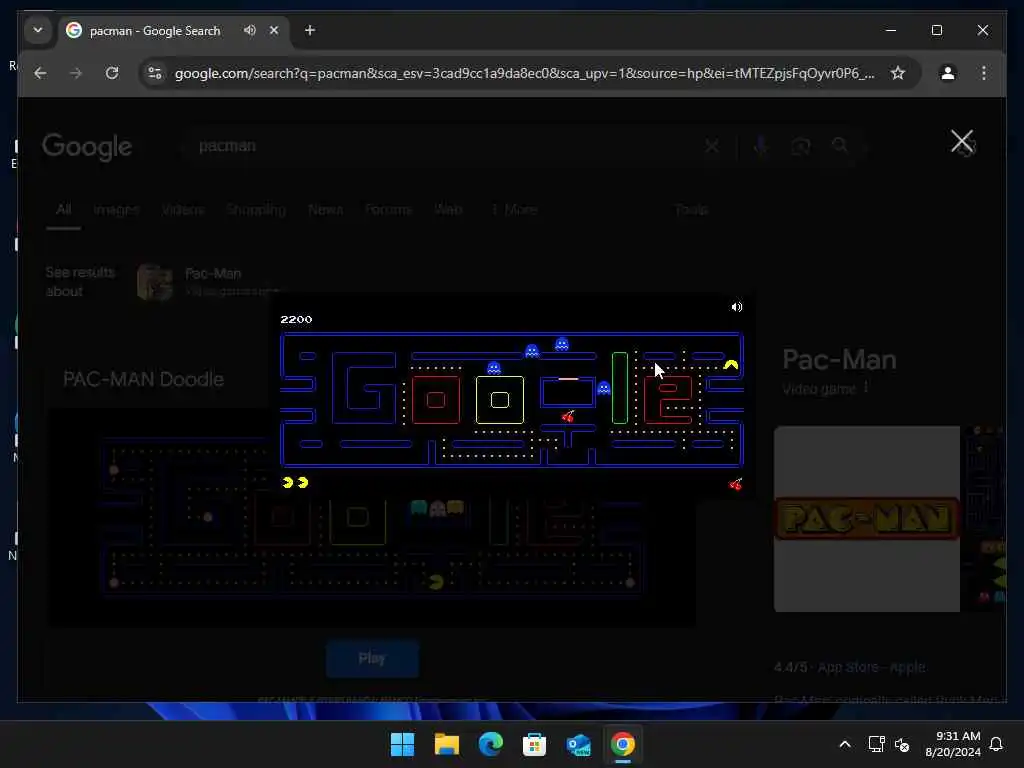Click the address bar URL
This screenshot has height=768, width=1024.
pos(524,73)
